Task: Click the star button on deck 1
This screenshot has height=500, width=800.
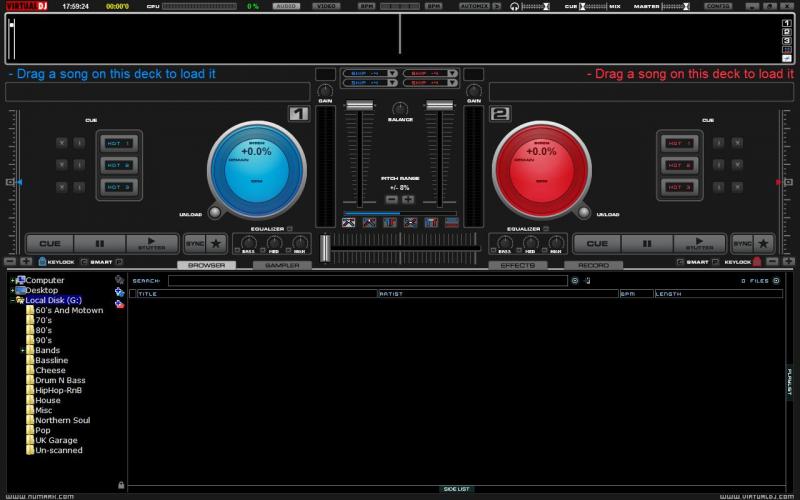Action: pyautogui.click(x=216, y=244)
